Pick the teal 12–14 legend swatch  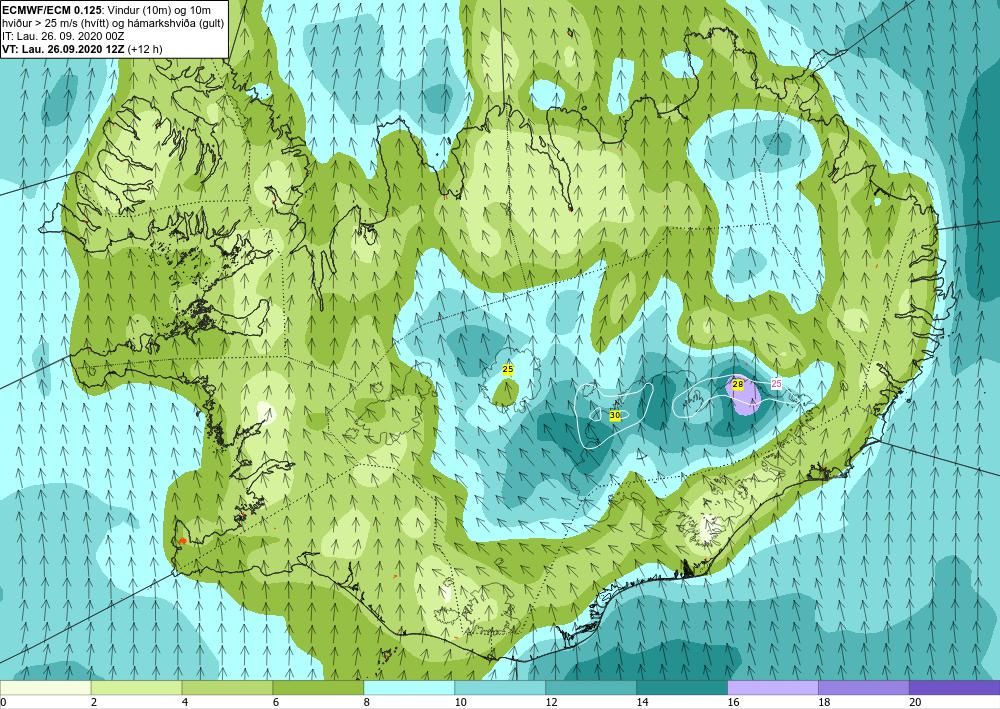591,688
